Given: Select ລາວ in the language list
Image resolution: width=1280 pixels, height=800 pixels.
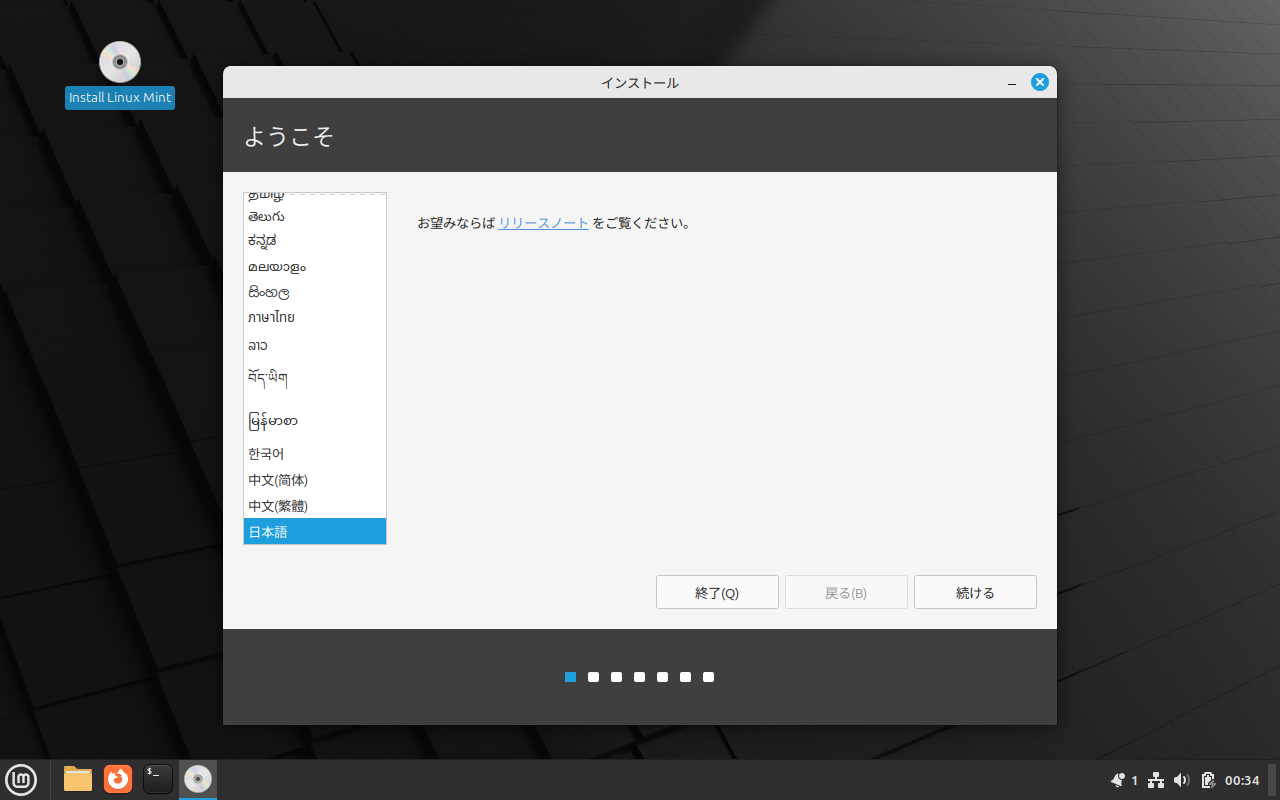Looking at the screenshot, I should [x=315, y=345].
